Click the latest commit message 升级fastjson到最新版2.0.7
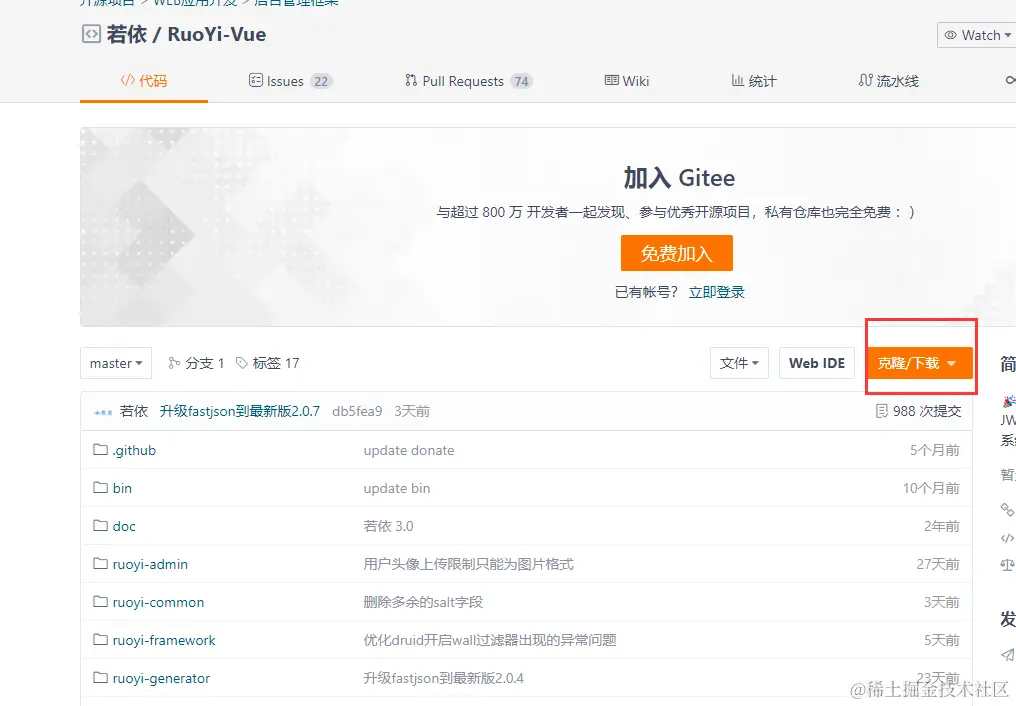 [240, 411]
